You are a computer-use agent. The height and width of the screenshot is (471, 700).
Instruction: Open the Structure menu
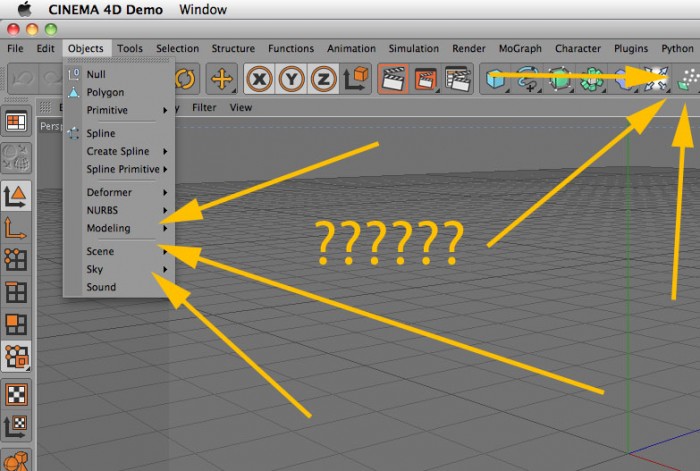[x=233, y=48]
